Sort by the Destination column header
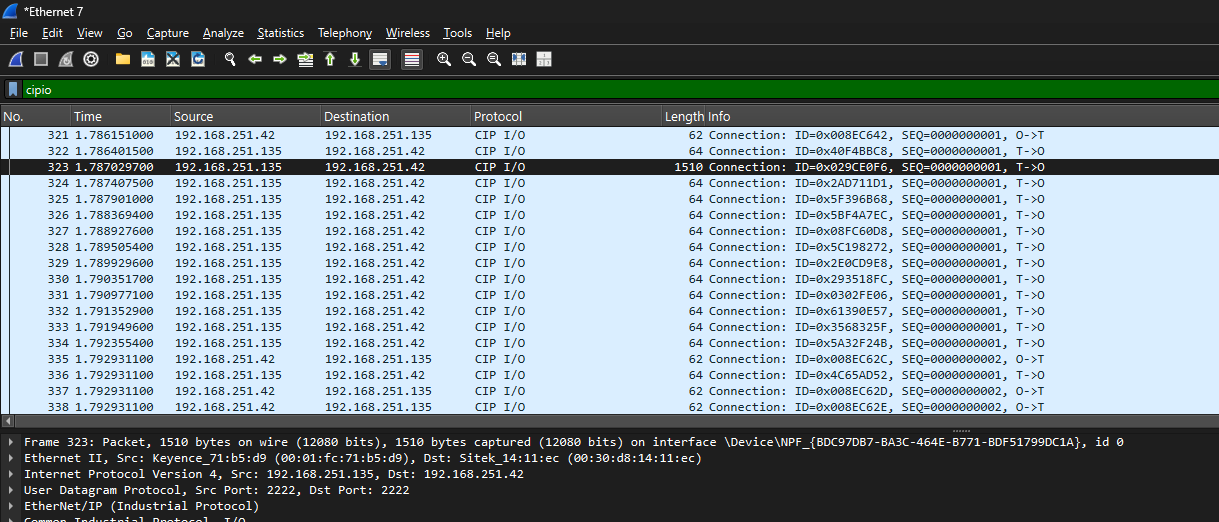Viewport: 1219px width, 522px height. click(x=395, y=116)
